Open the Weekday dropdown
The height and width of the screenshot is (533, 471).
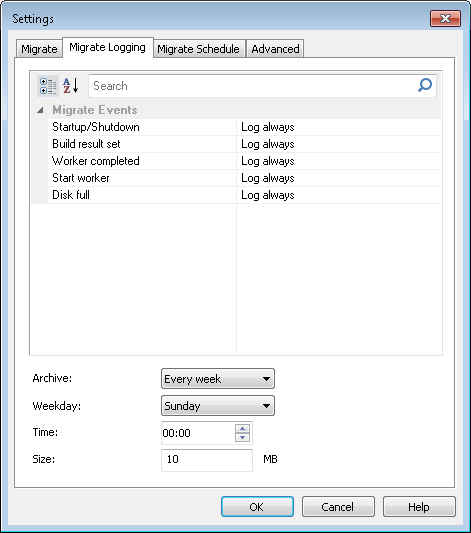pyautogui.click(x=218, y=406)
